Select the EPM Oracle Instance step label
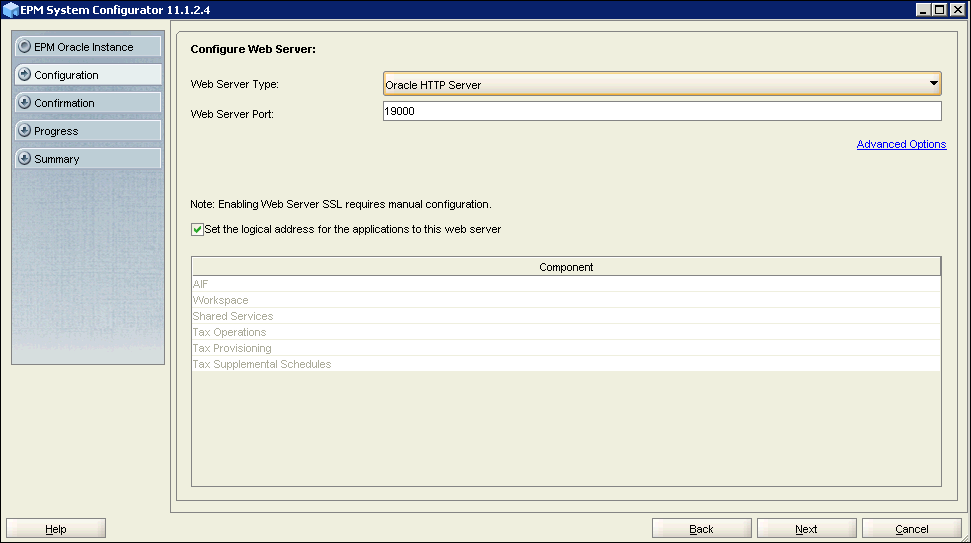Screen dimensions: 971x543 pyautogui.click(x=84, y=47)
